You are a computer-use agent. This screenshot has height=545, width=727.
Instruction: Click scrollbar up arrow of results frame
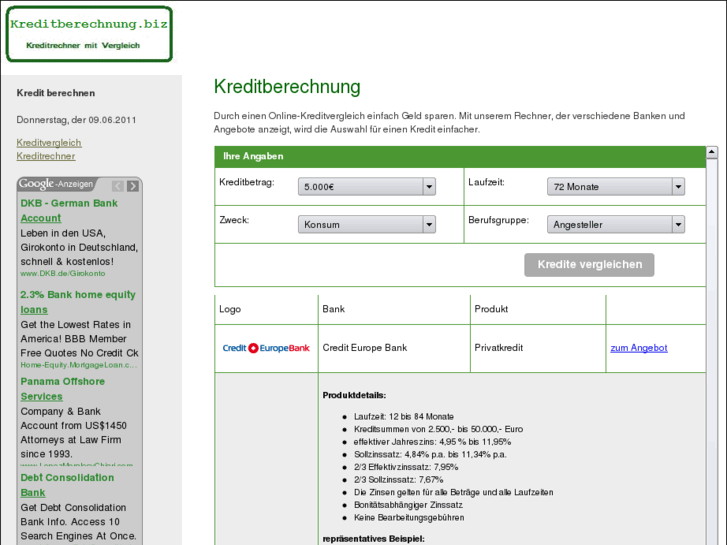click(x=712, y=152)
